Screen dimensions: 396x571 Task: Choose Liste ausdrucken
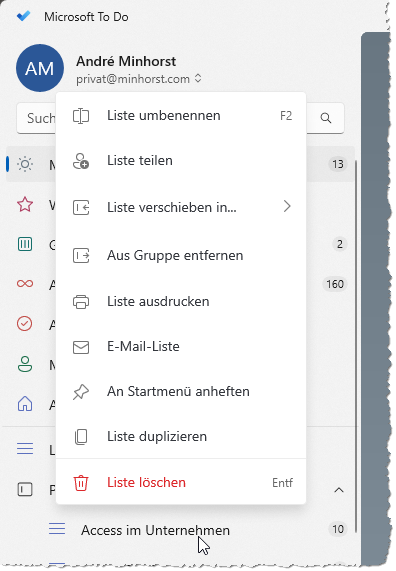tap(181, 302)
